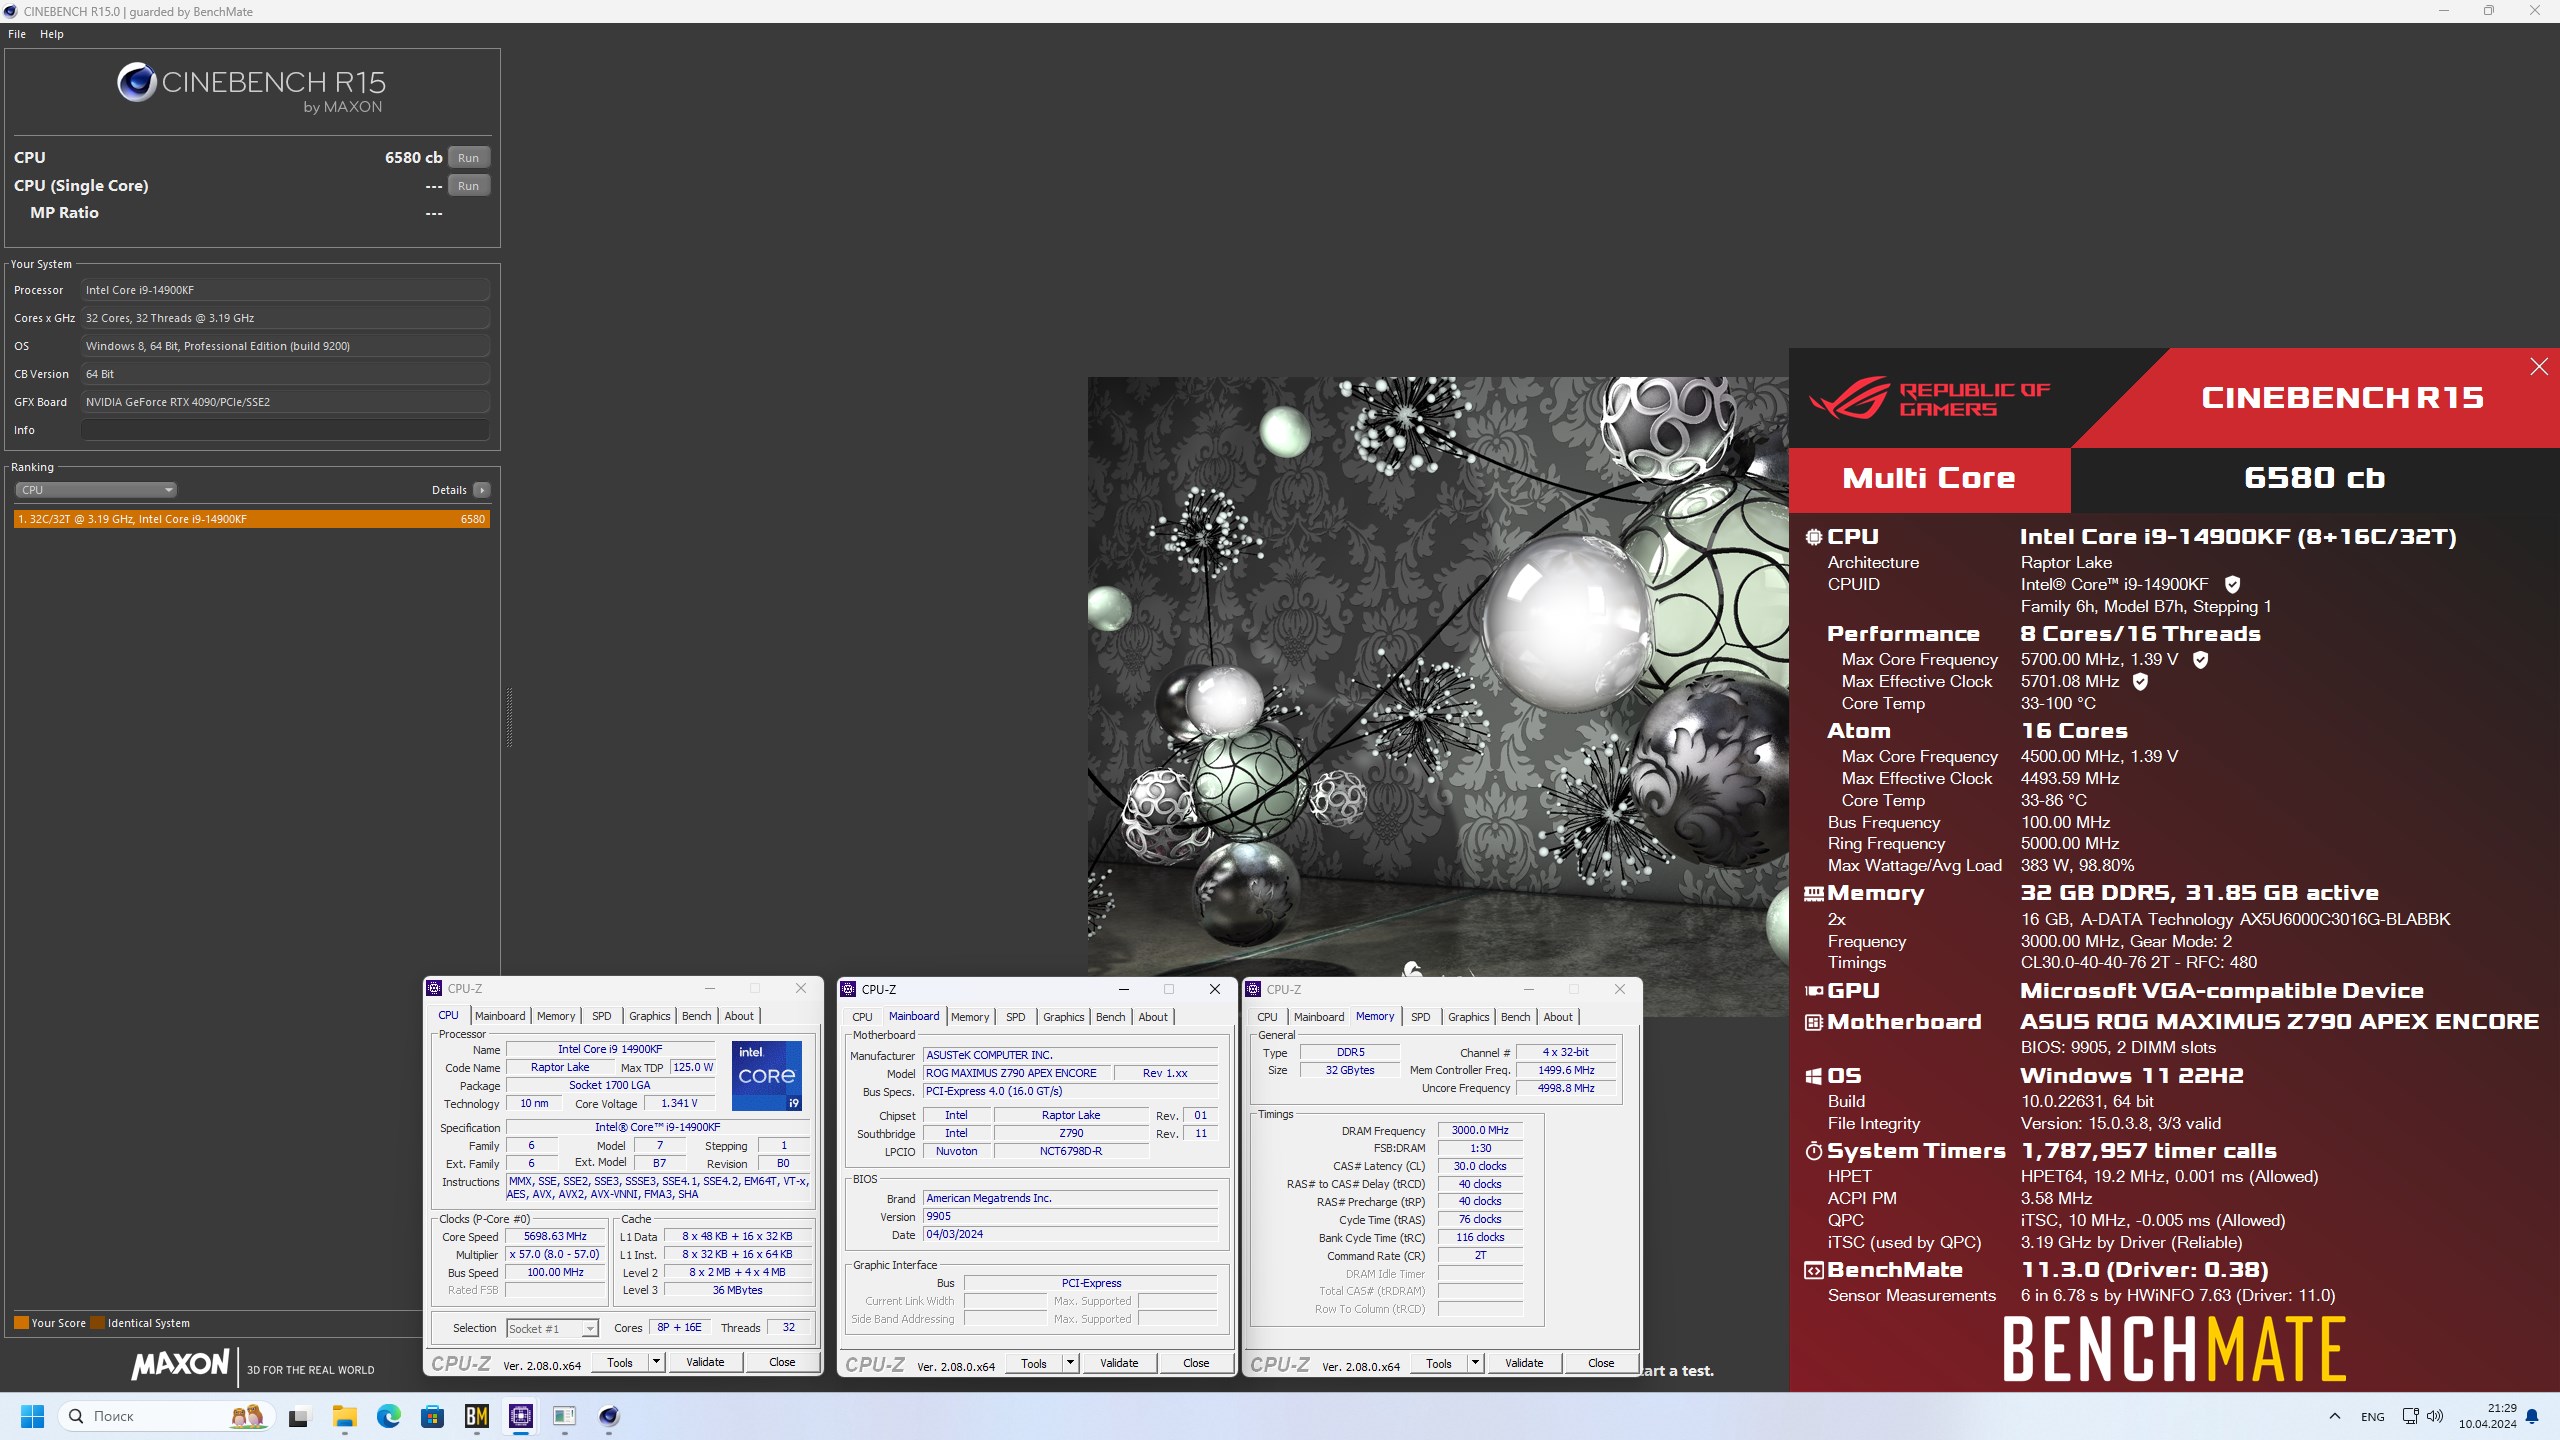Select ranking row '32C/32T @ 3.19 GHz'
2560x1440 pixels.
pos(252,519)
